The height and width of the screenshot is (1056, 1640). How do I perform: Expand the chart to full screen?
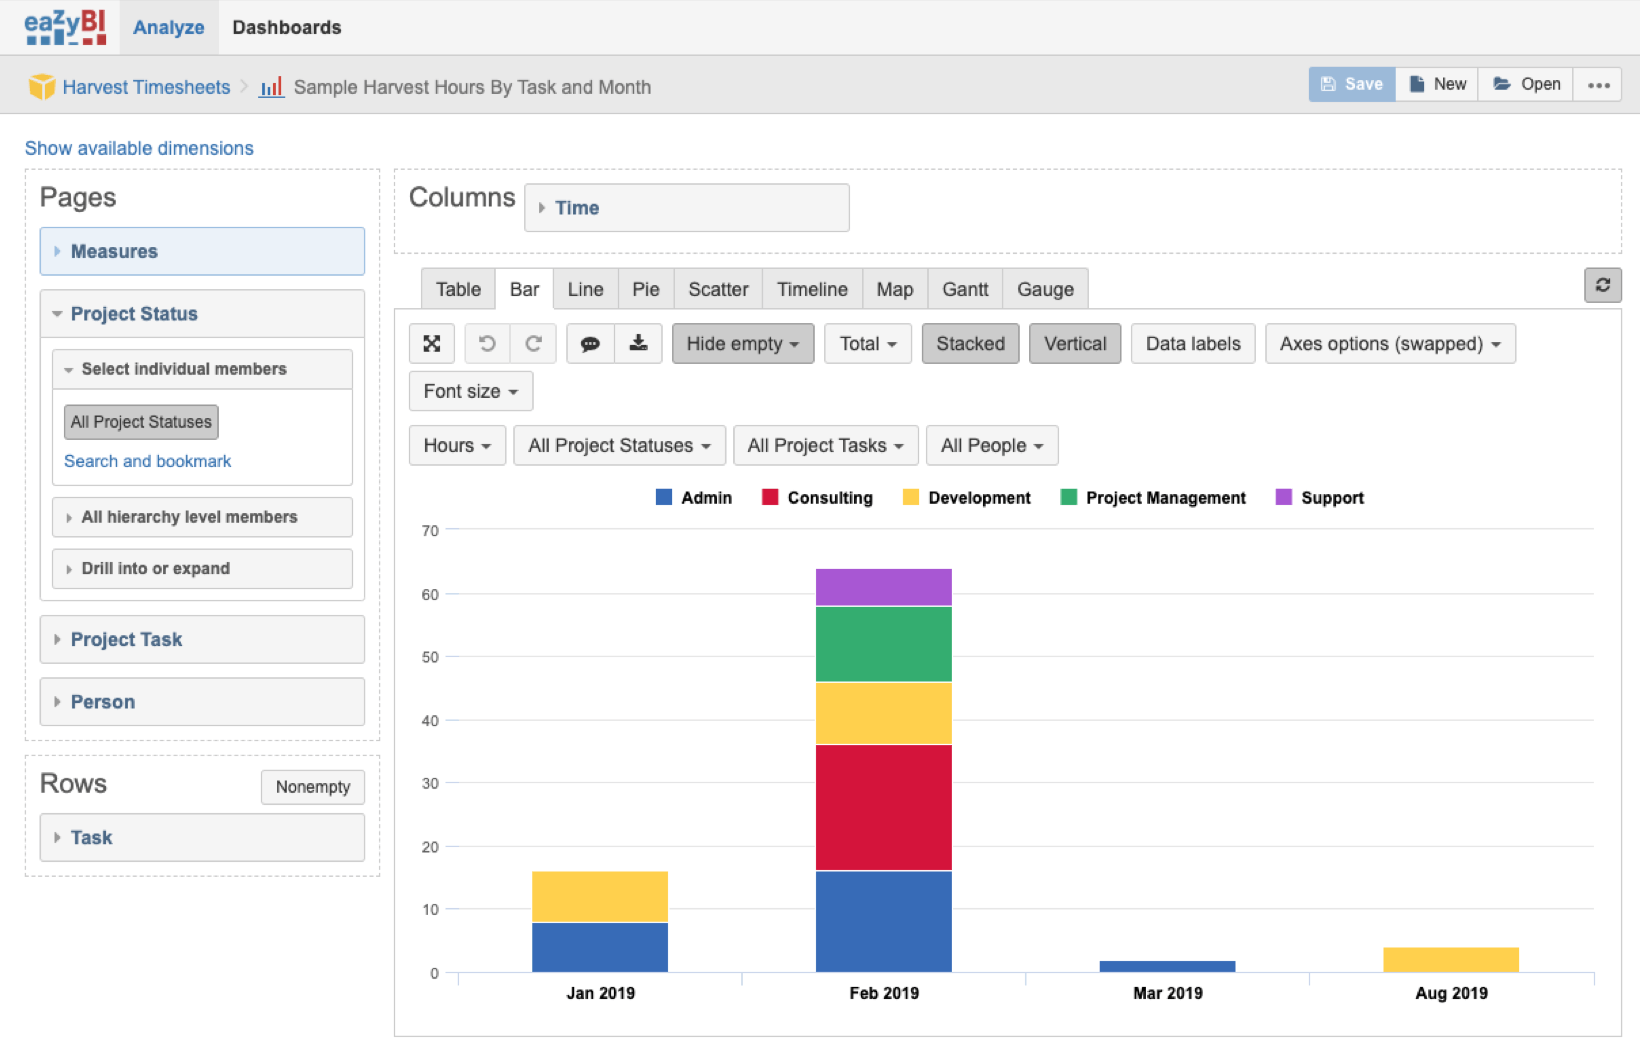pos(431,343)
